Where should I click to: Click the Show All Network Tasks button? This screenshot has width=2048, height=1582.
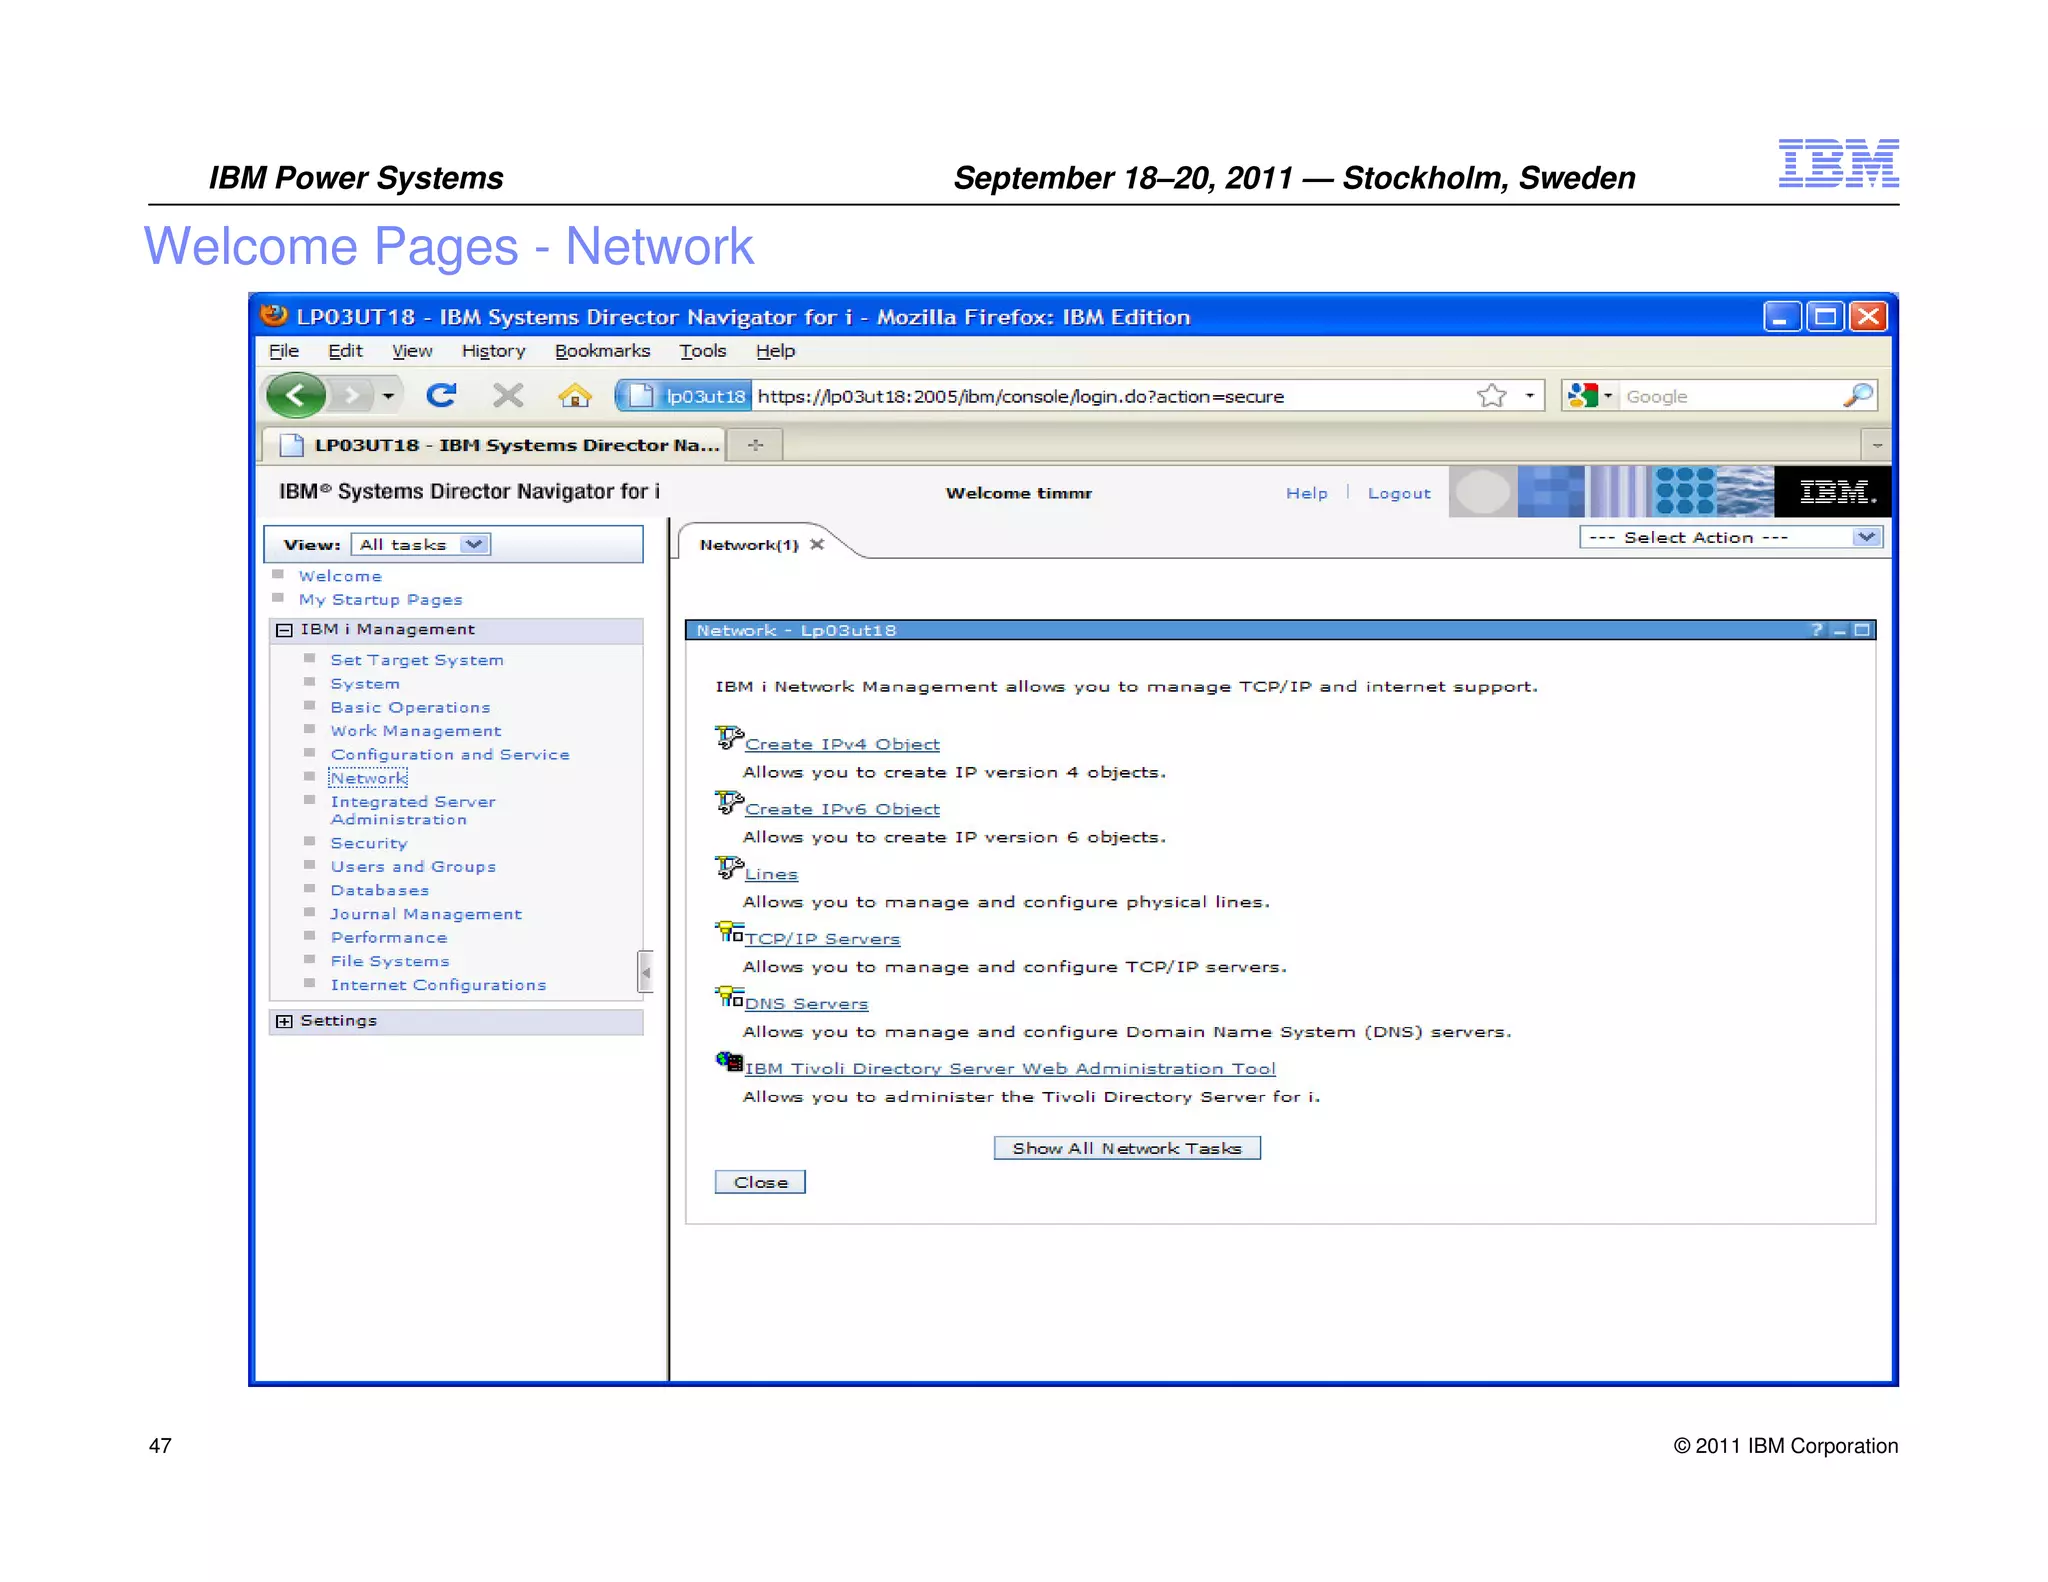(x=1126, y=1148)
